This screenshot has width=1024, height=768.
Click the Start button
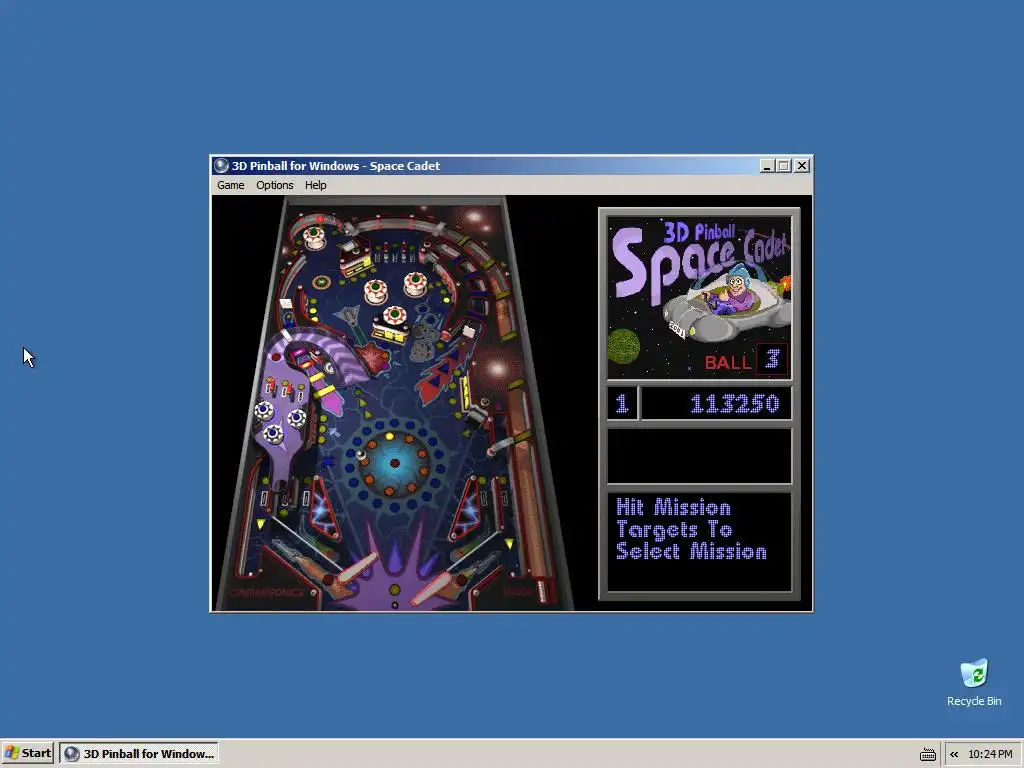28,753
